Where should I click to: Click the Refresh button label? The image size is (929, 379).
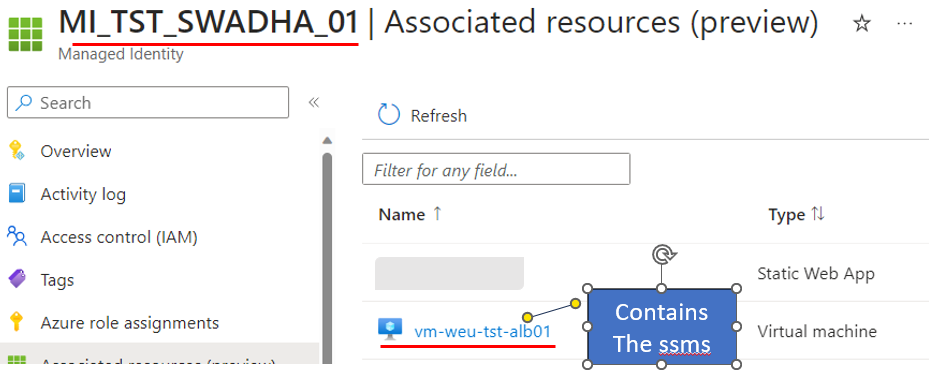(x=439, y=115)
